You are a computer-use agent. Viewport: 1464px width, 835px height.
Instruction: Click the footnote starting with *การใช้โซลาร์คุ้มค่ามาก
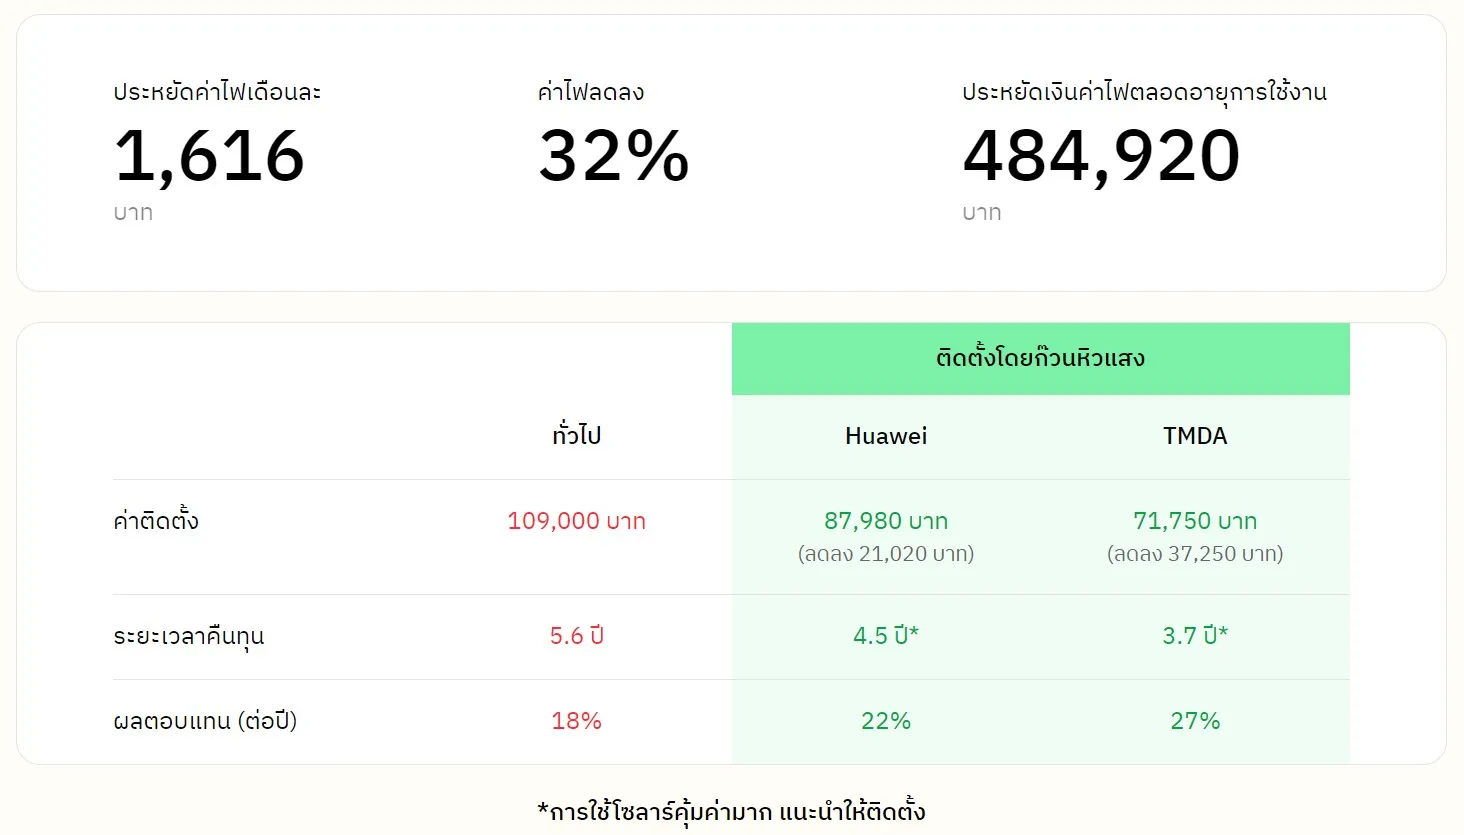(731, 811)
